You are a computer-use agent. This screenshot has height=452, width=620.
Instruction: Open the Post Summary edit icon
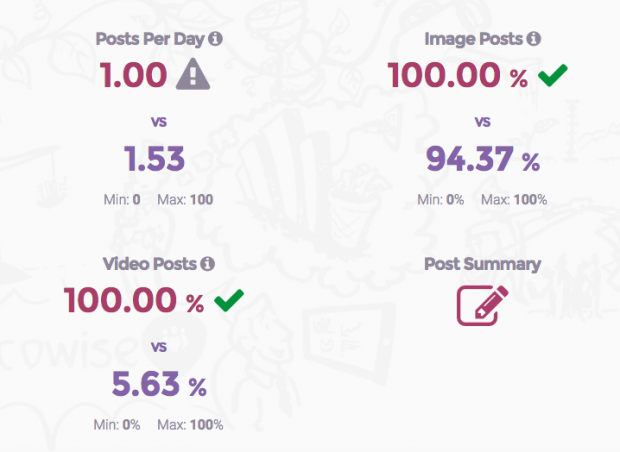(482, 306)
